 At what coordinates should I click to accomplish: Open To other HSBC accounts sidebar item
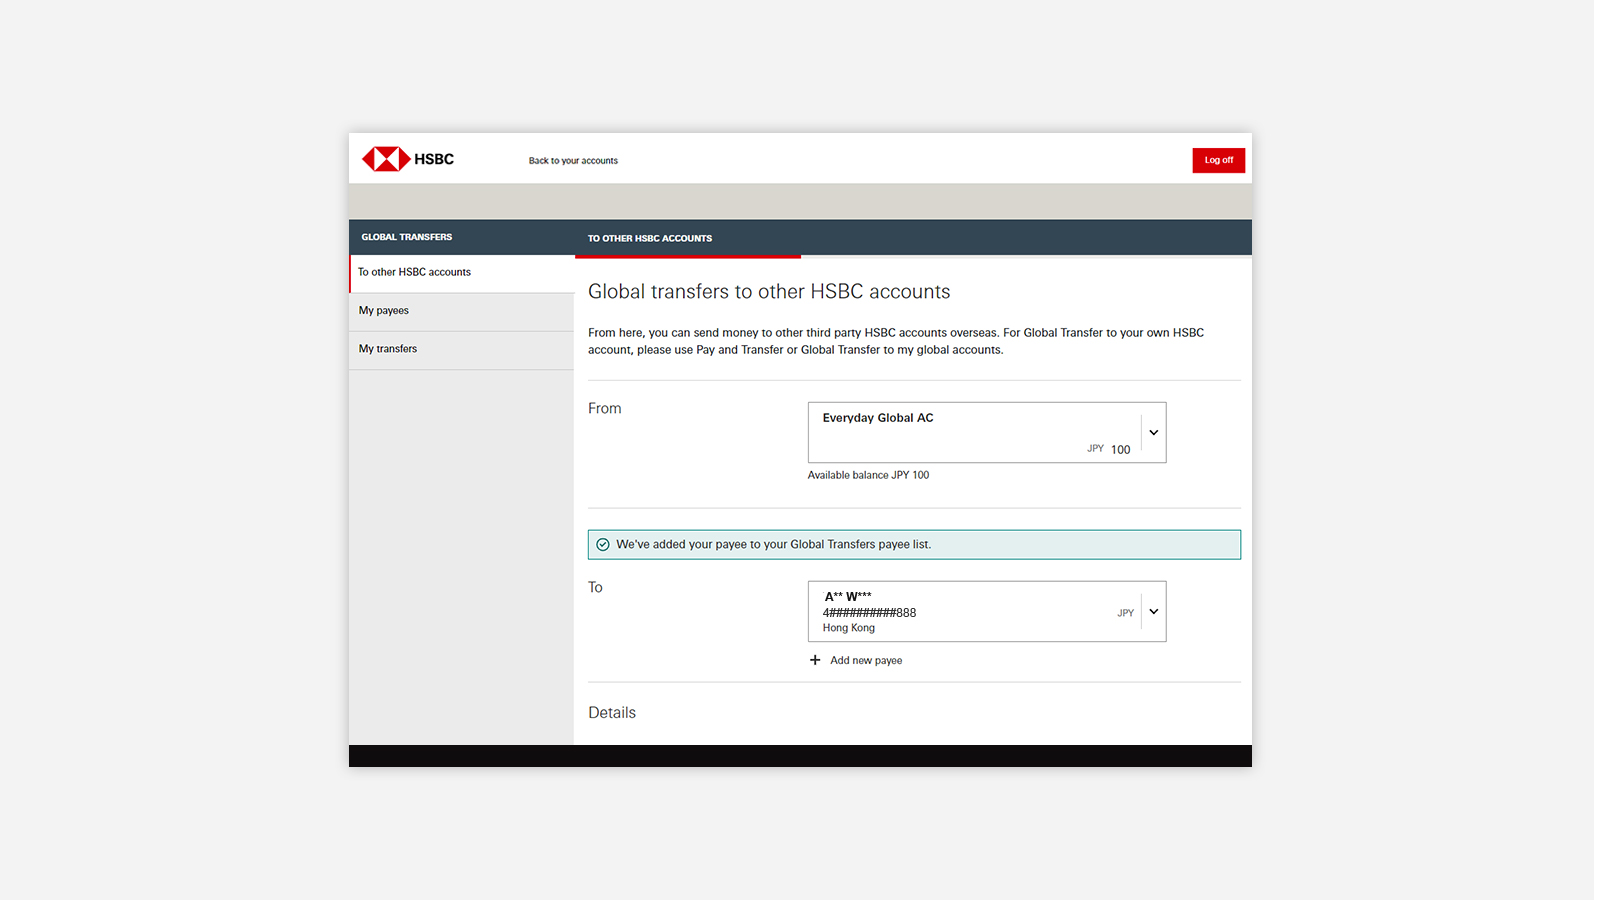[461, 273]
